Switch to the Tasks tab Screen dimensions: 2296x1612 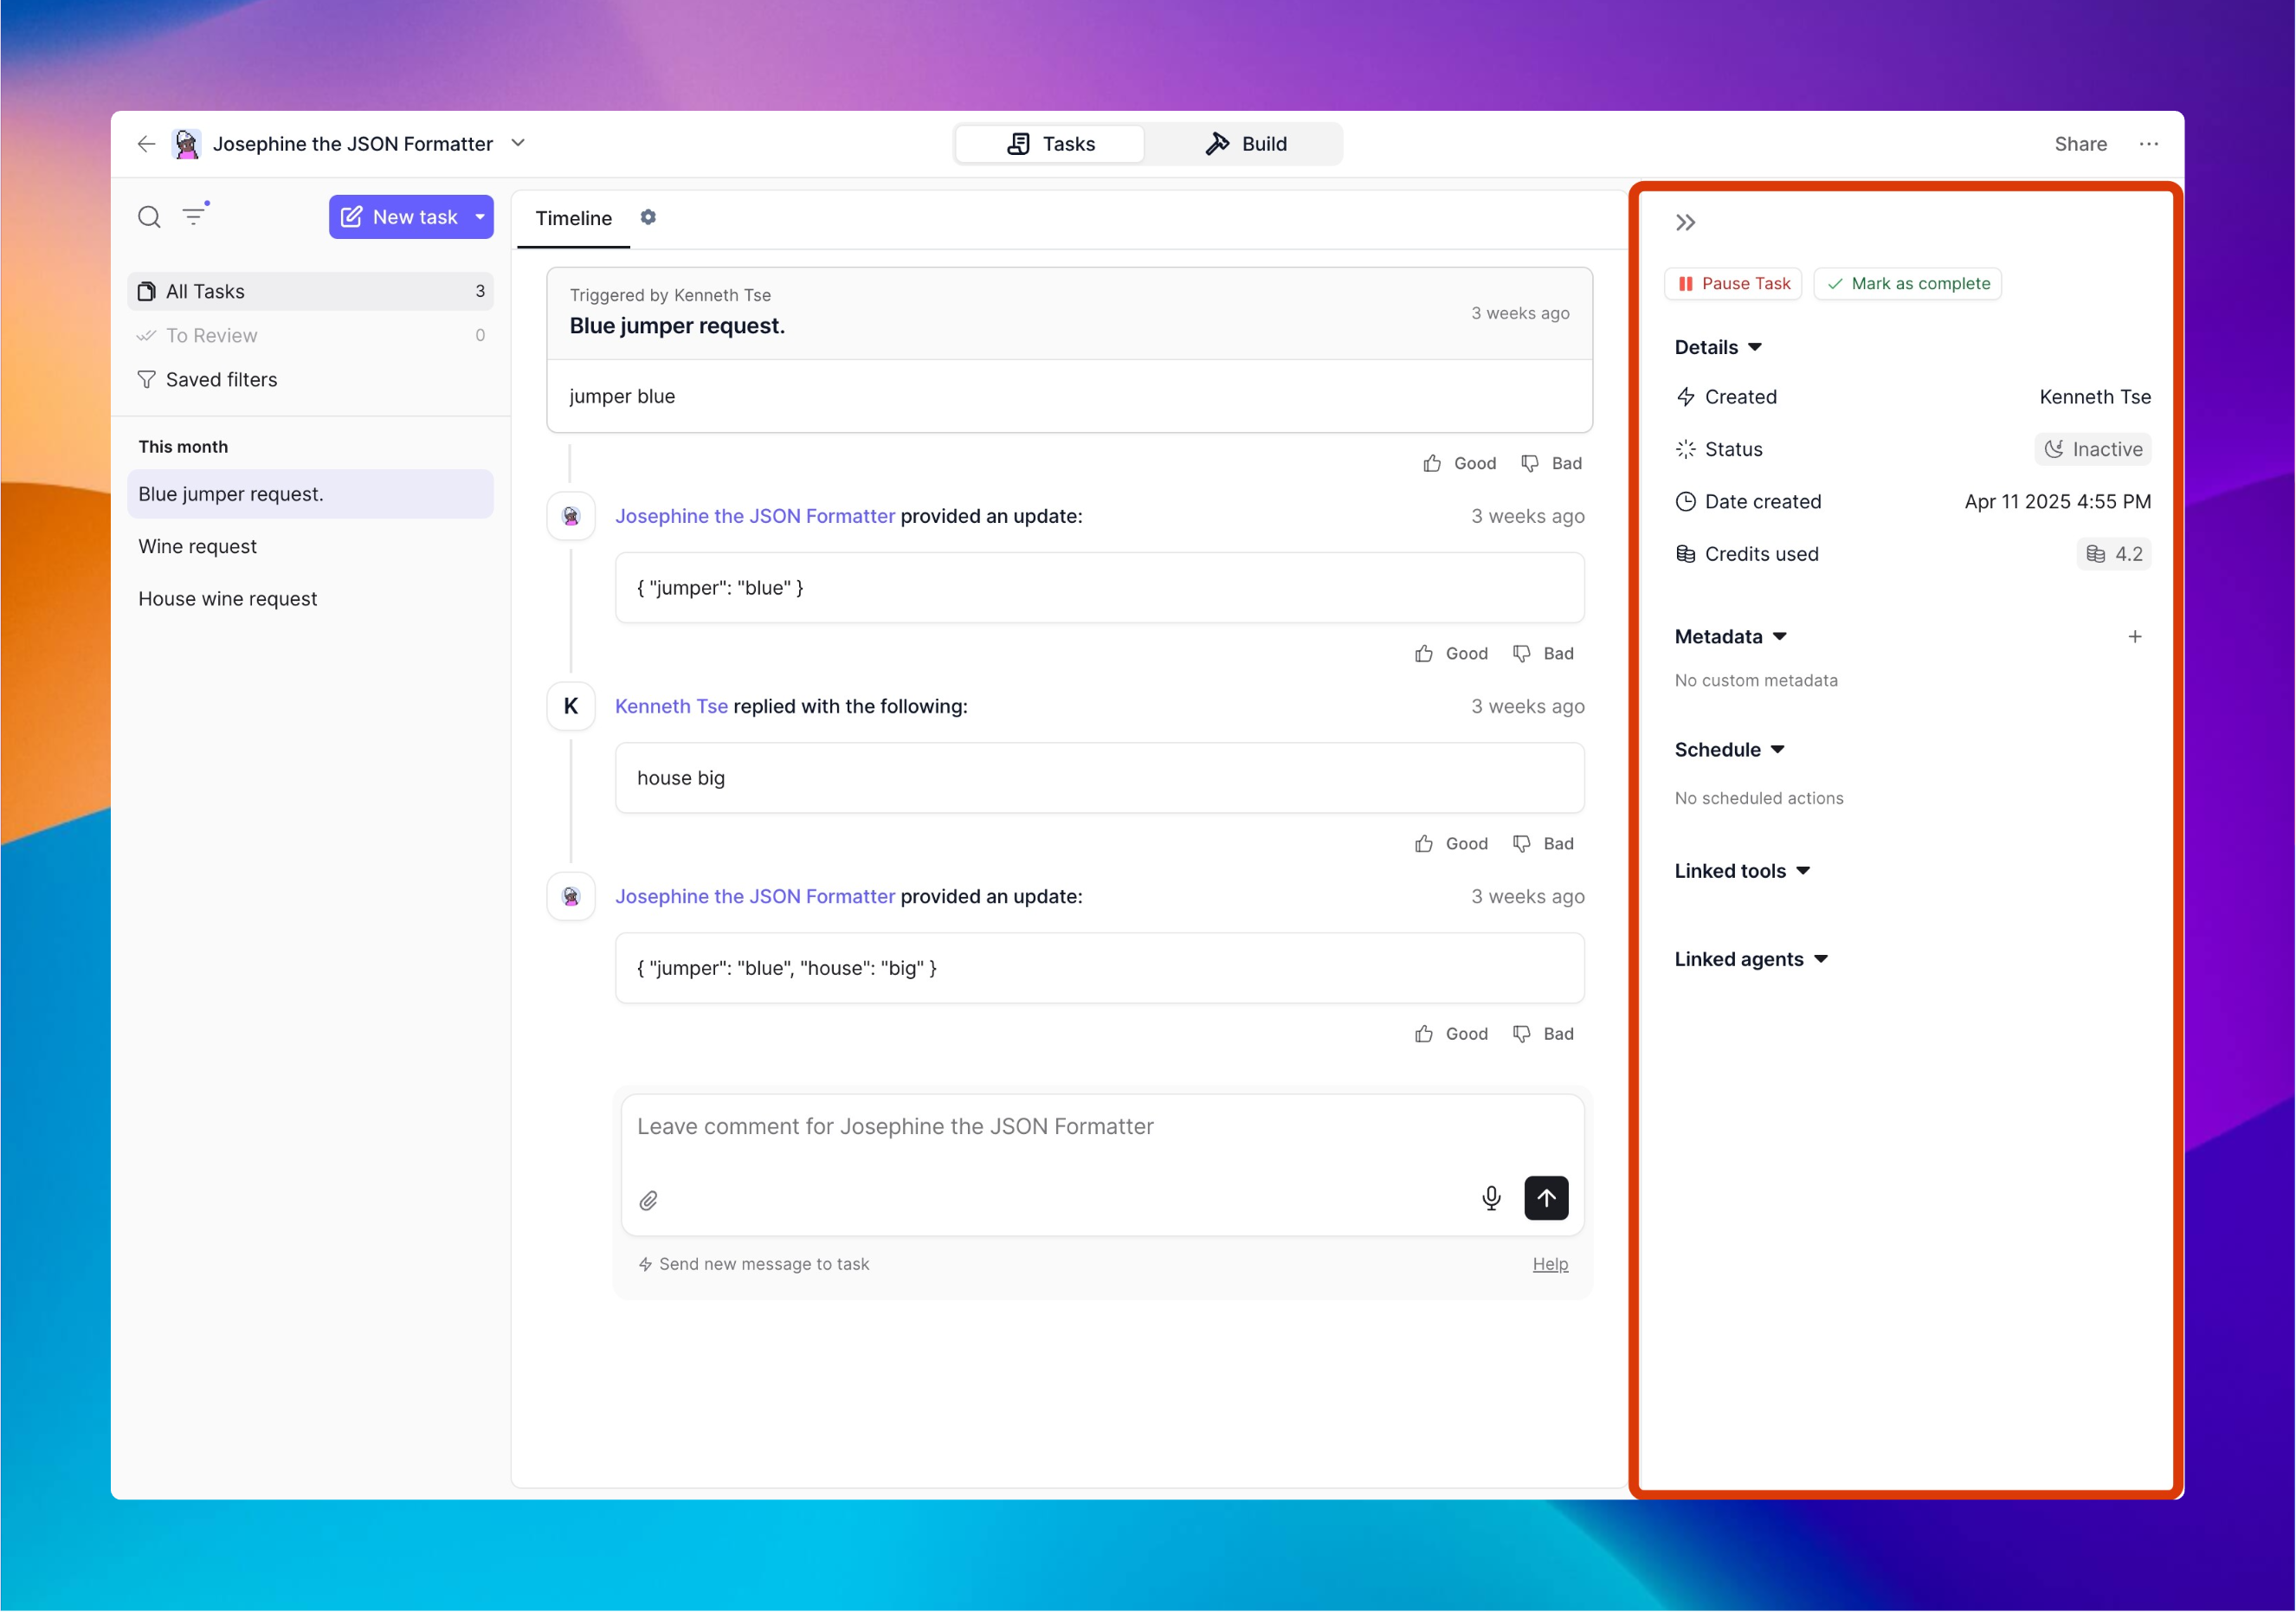[1050, 144]
